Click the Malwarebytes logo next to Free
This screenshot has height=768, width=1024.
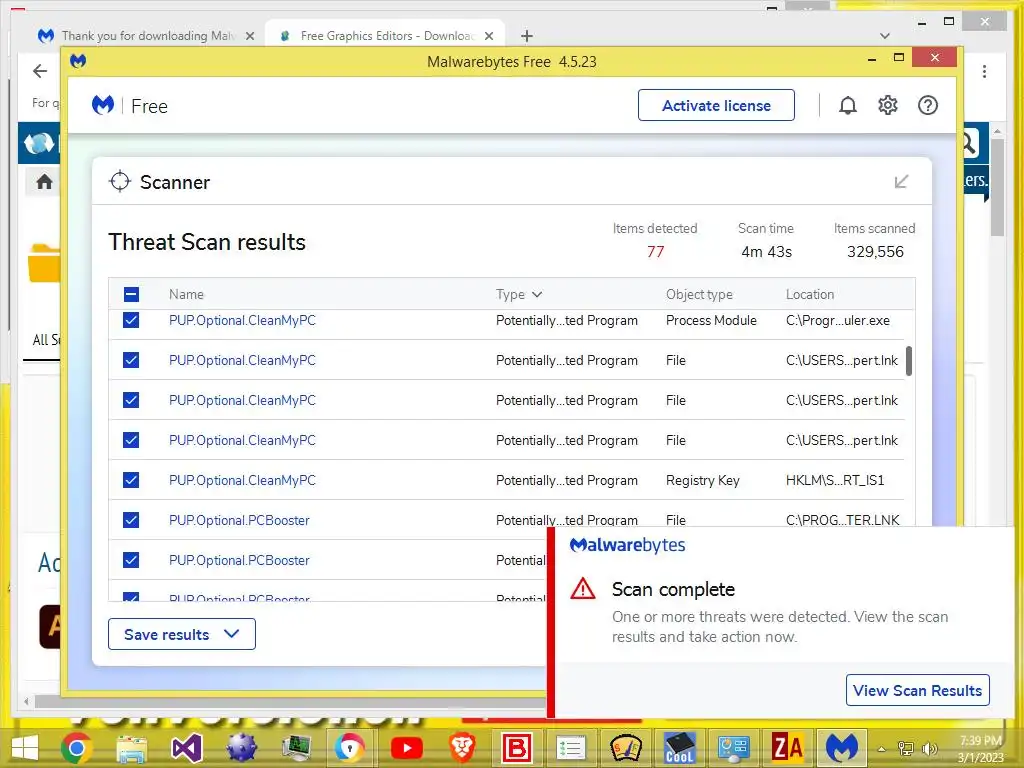pyautogui.click(x=103, y=104)
